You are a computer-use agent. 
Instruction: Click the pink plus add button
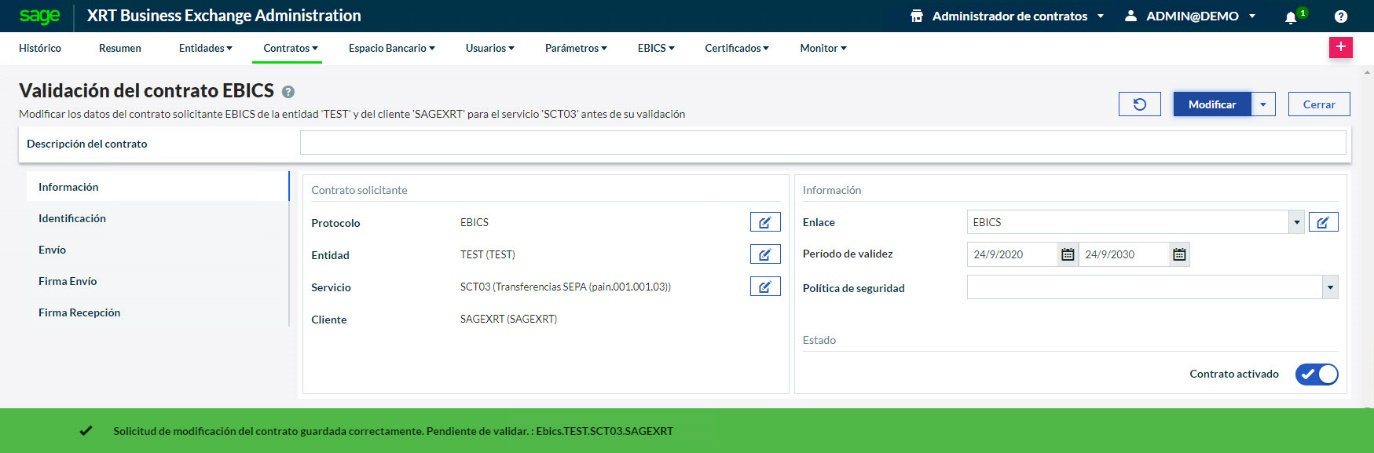[x=1340, y=48]
